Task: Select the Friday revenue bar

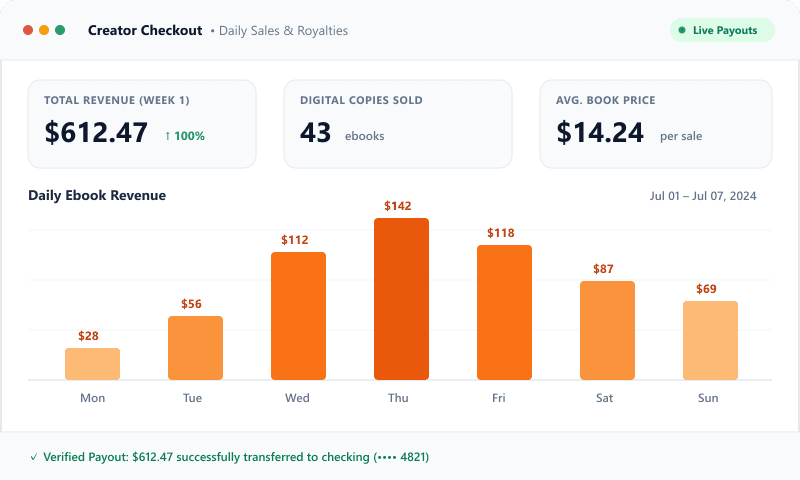Action: click(505, 313)
